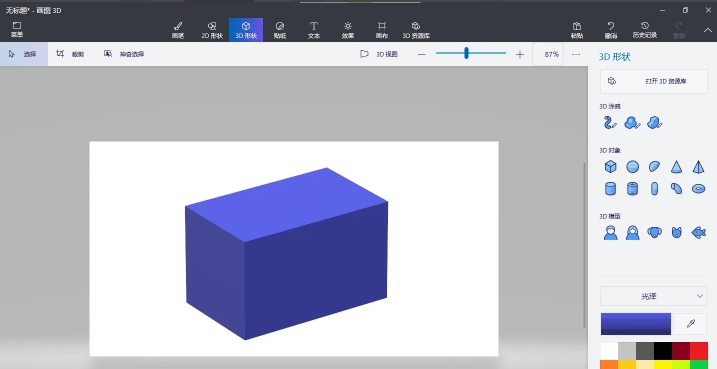Open the Stickers tab
Screen dimensions: 717x369
tap(280, 30)
